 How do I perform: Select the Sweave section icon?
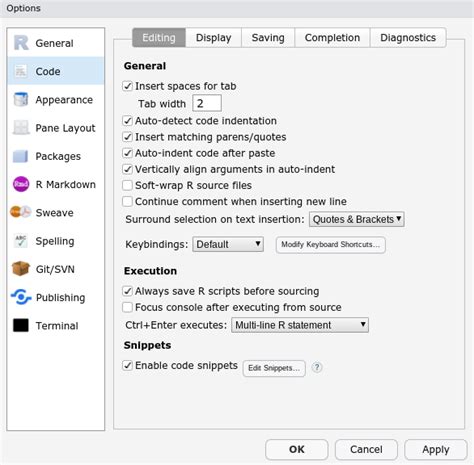click(21, 212)
